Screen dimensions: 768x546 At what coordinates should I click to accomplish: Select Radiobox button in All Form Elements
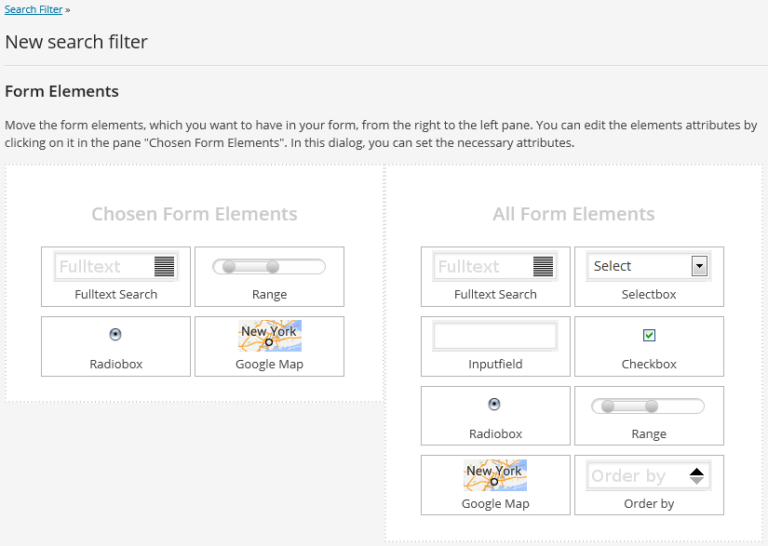[494, 404]
